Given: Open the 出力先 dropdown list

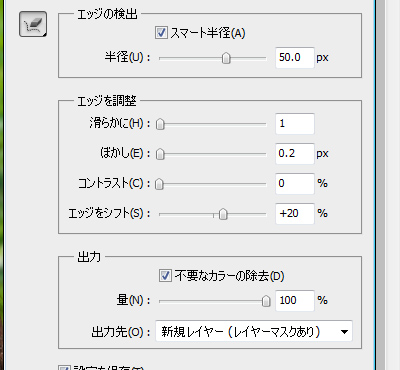Looking at the screenshot, I should (x=254, y=332).
